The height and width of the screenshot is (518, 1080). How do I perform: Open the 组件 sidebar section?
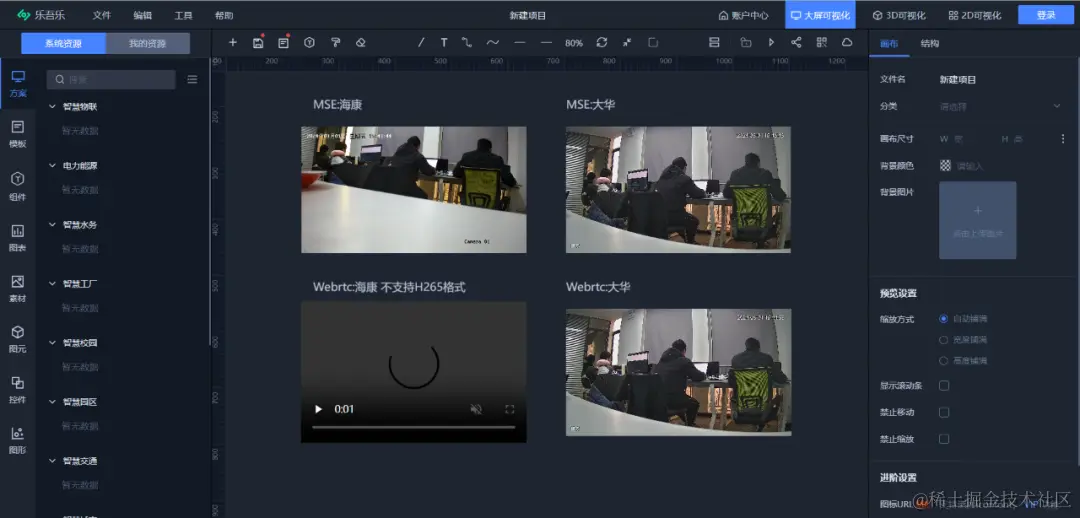point(18,187)
